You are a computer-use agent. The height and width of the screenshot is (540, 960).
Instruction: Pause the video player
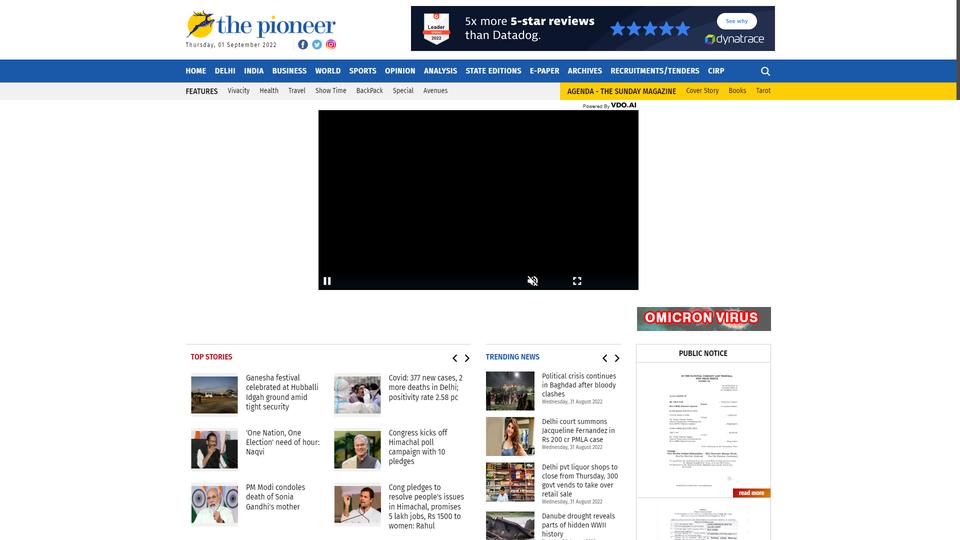coord(327,281)
